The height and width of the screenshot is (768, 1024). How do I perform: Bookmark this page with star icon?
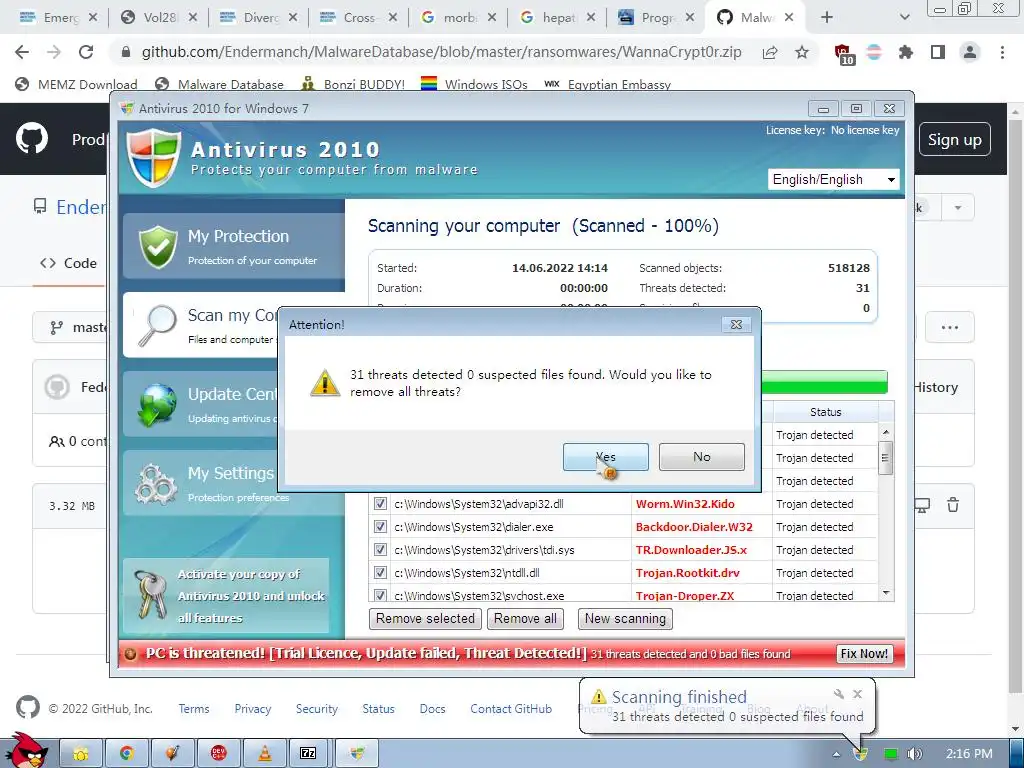click(x=802, y=52)
